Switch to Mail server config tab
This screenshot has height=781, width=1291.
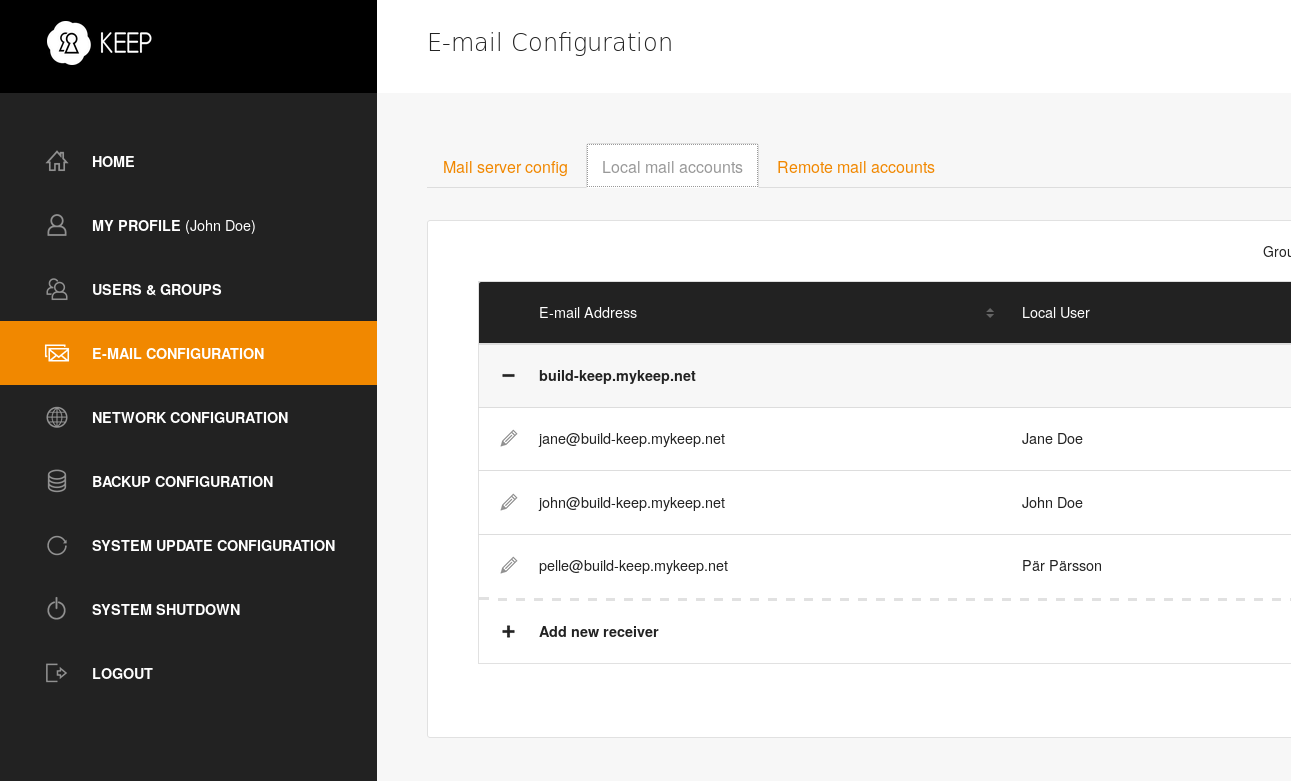505,167
